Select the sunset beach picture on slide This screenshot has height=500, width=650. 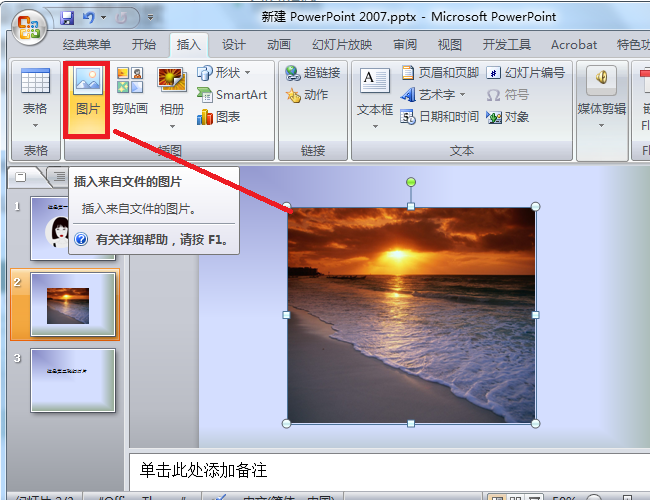(x=411, y=315)
